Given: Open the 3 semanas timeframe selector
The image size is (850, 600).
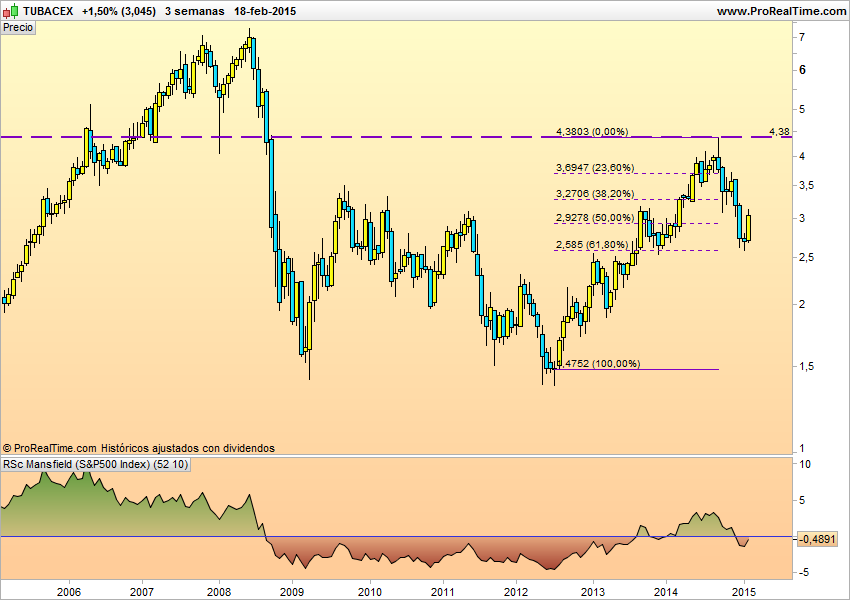Looking at the screenshot, I should point(194,10).
